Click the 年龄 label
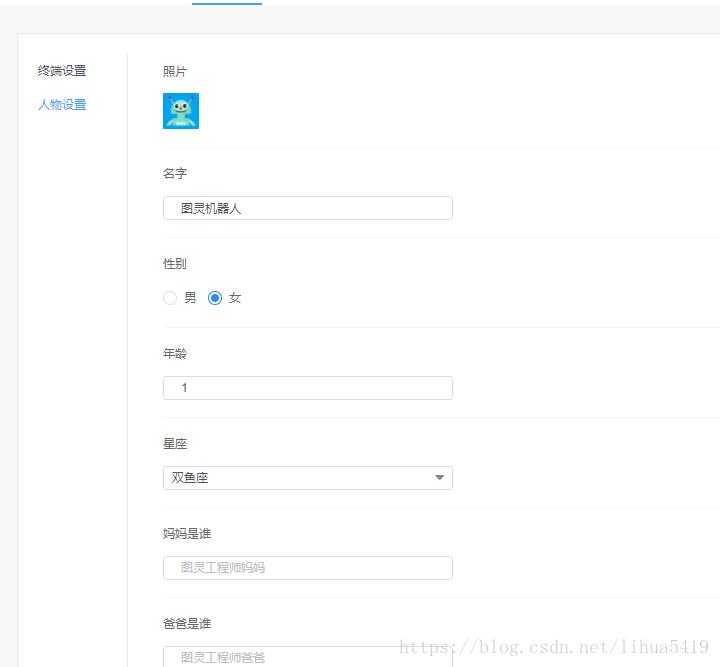 click(x=175, y=353)
